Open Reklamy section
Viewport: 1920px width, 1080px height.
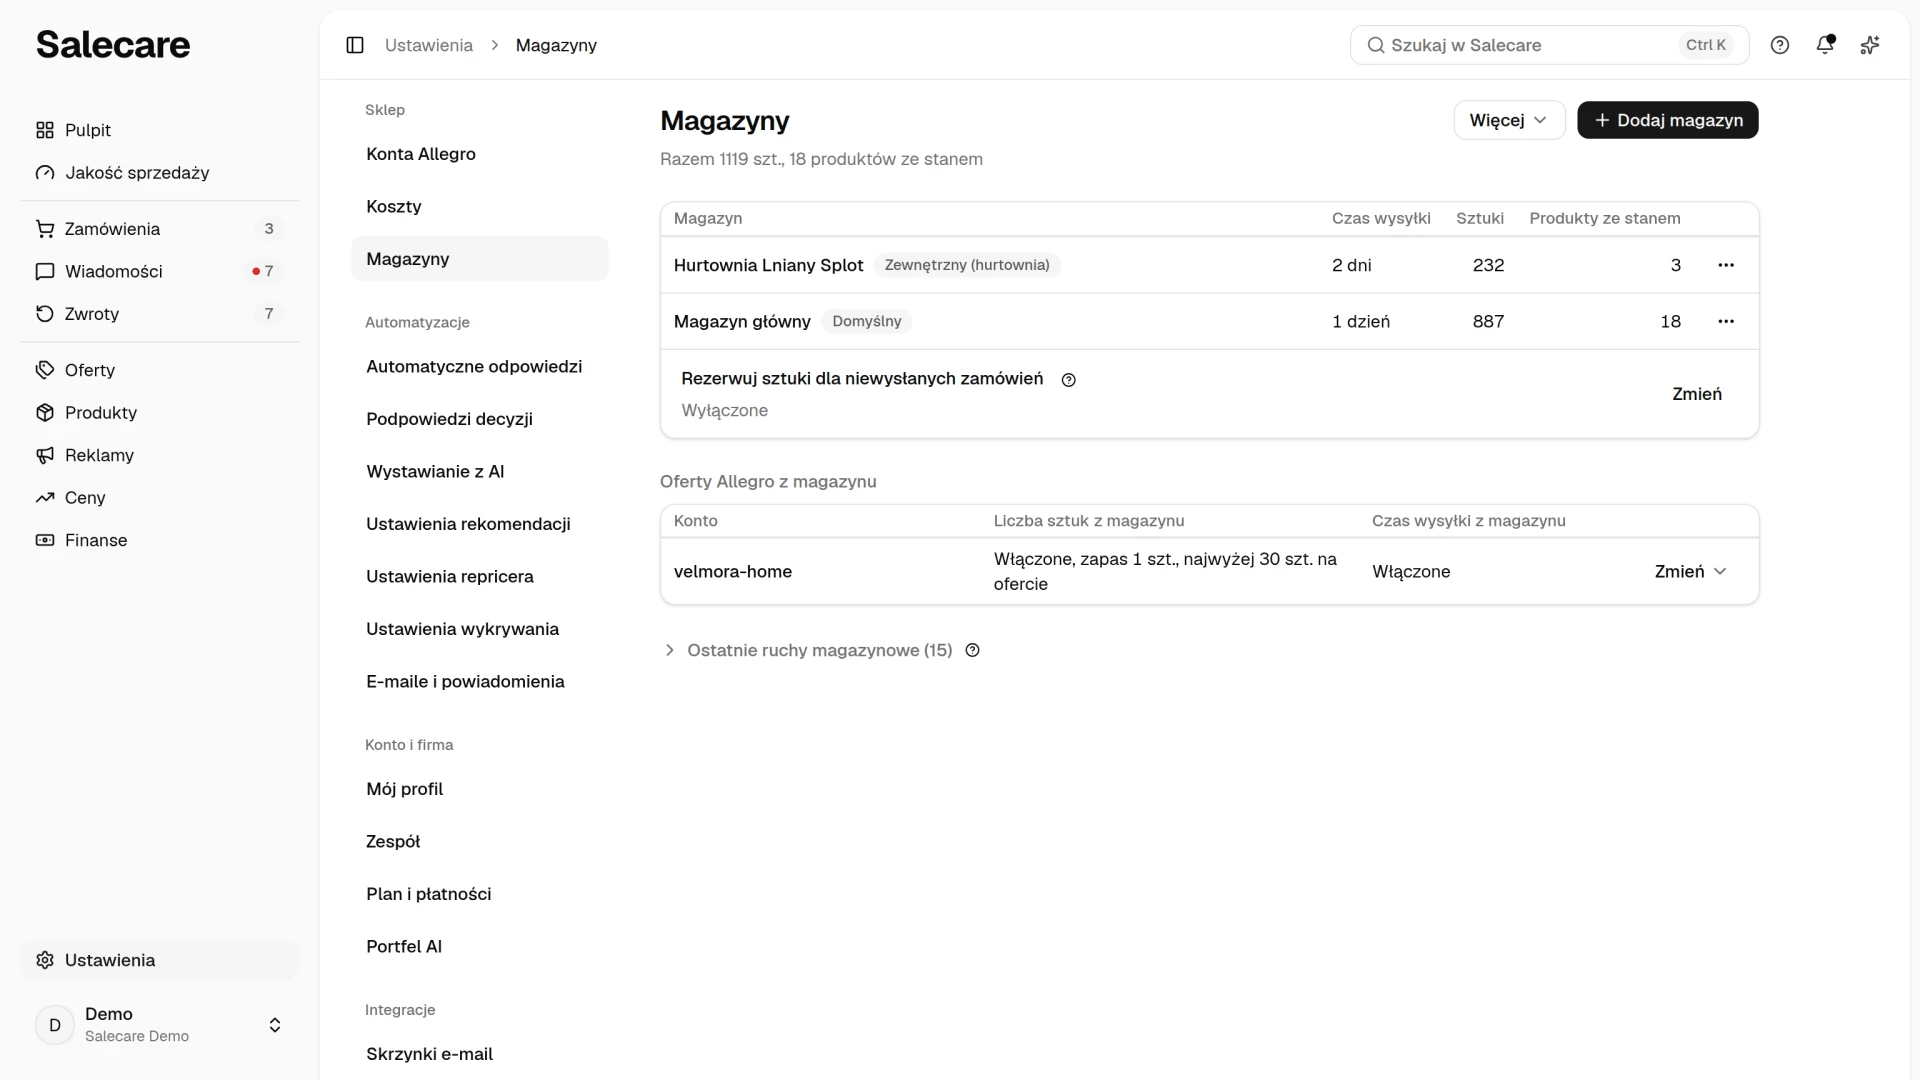160,455
